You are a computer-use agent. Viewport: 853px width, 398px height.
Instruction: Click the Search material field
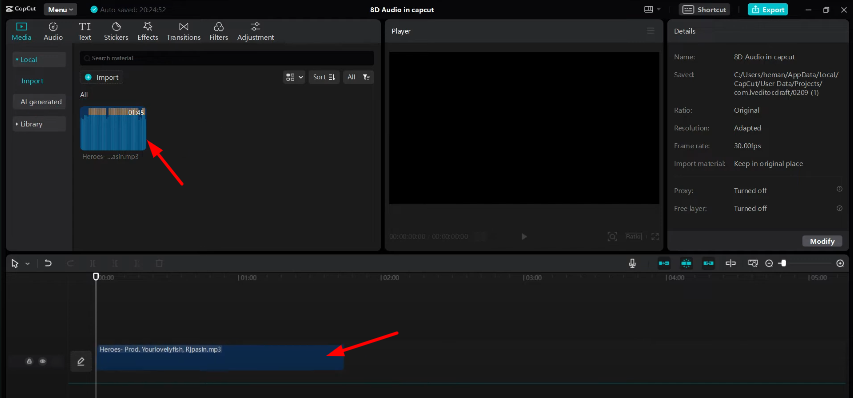coord(227,58)
